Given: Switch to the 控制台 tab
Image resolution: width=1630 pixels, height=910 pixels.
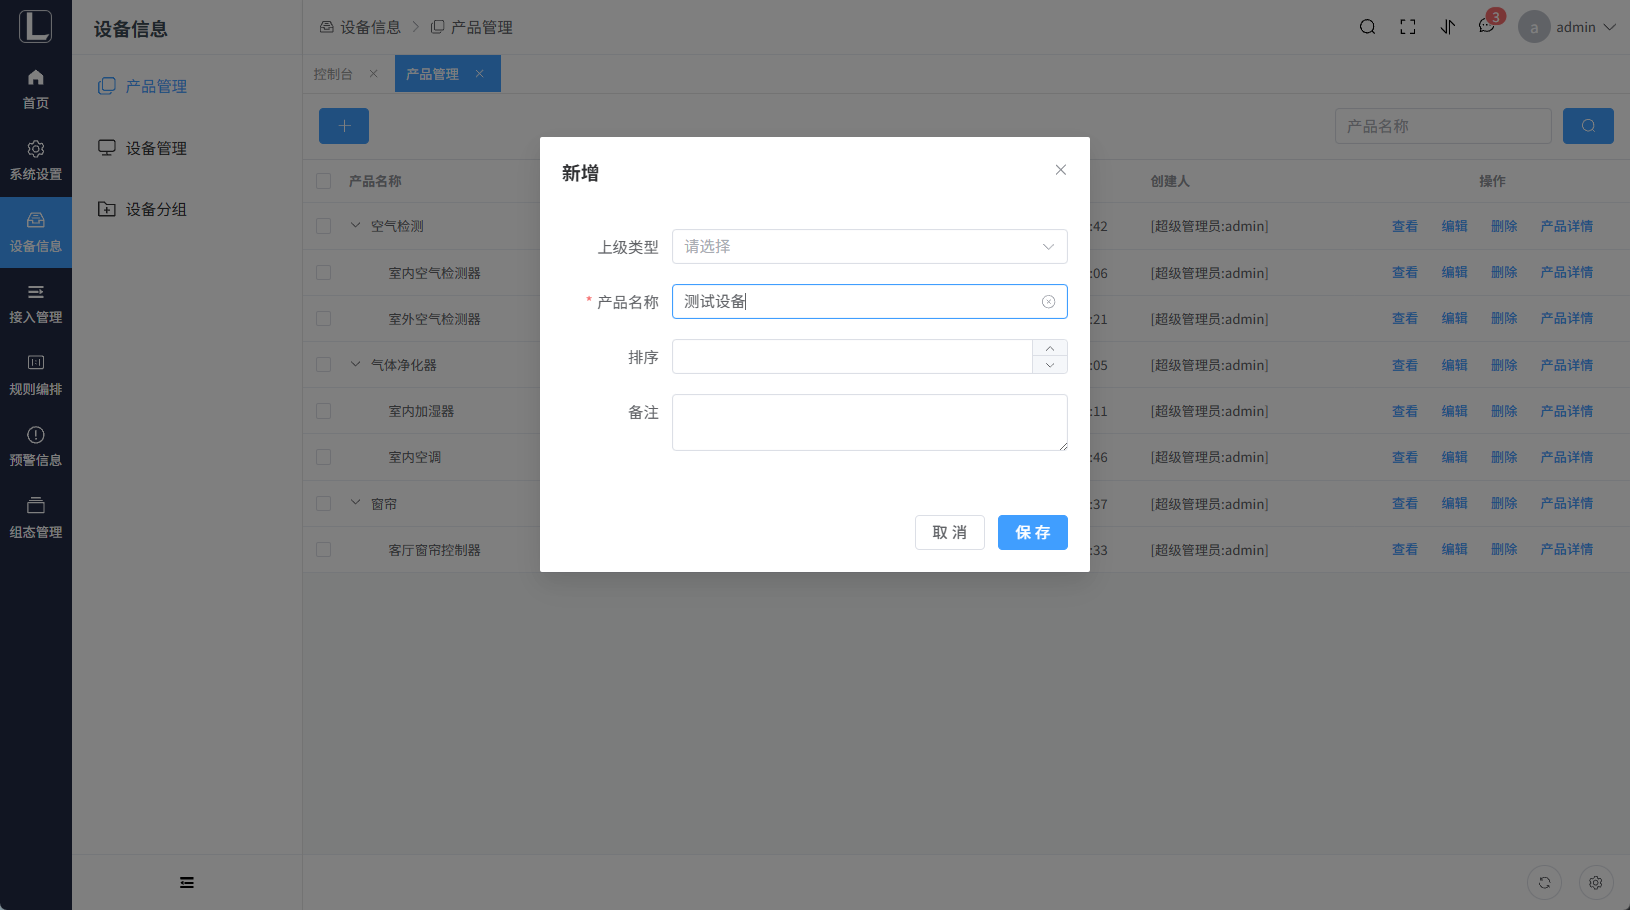Looking at the screenshot, I should [x=333, y=74].
